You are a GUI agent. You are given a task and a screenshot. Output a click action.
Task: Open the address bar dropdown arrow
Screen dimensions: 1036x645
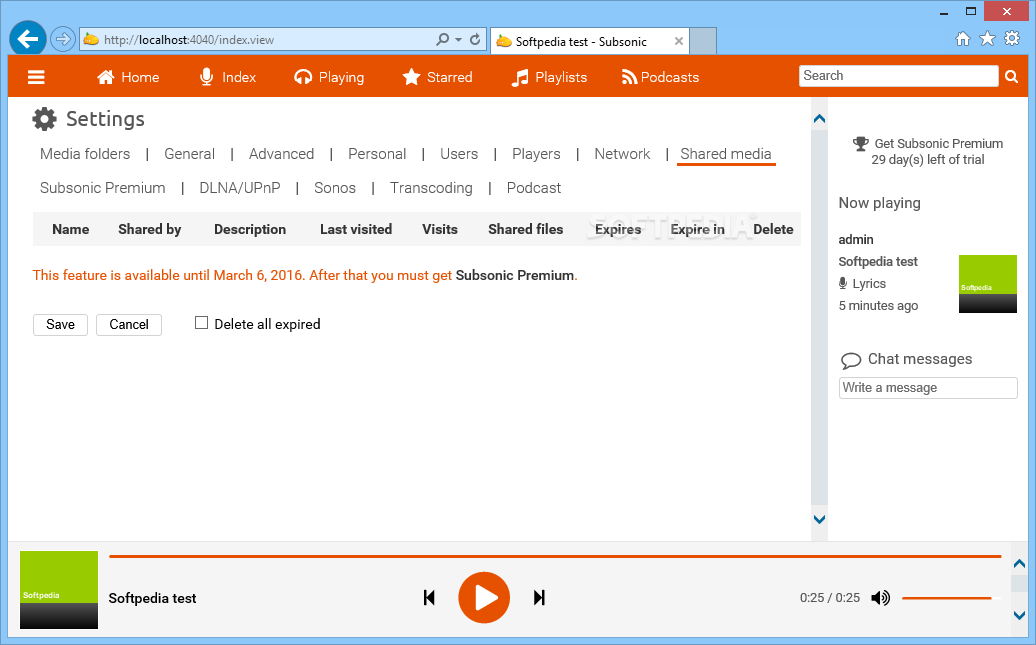tap(459, 40)
